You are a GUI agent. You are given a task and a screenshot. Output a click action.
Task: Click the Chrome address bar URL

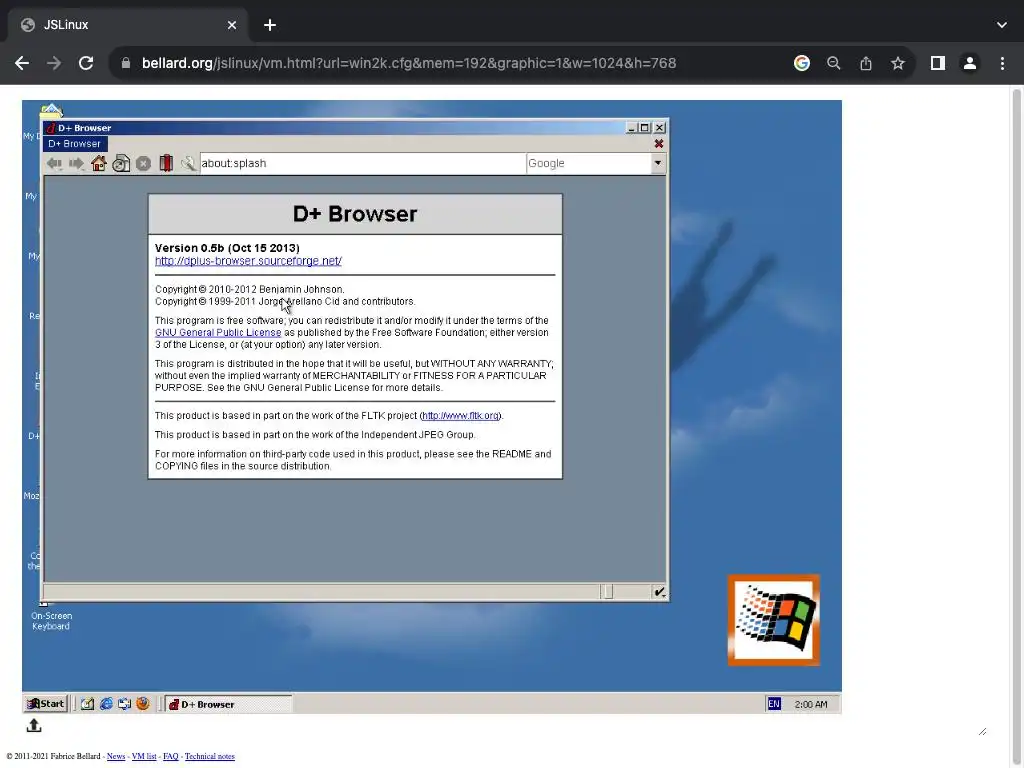(x=409, y=63)
